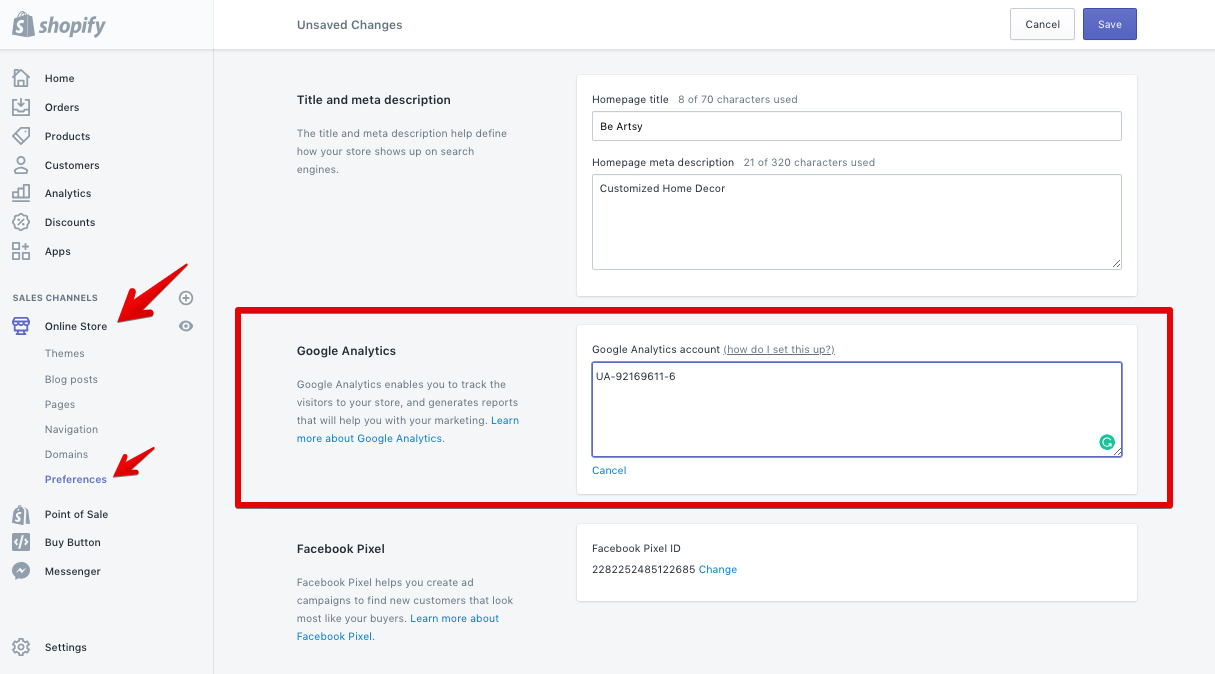
Task: View online store with eye icon
Action: 186,326
